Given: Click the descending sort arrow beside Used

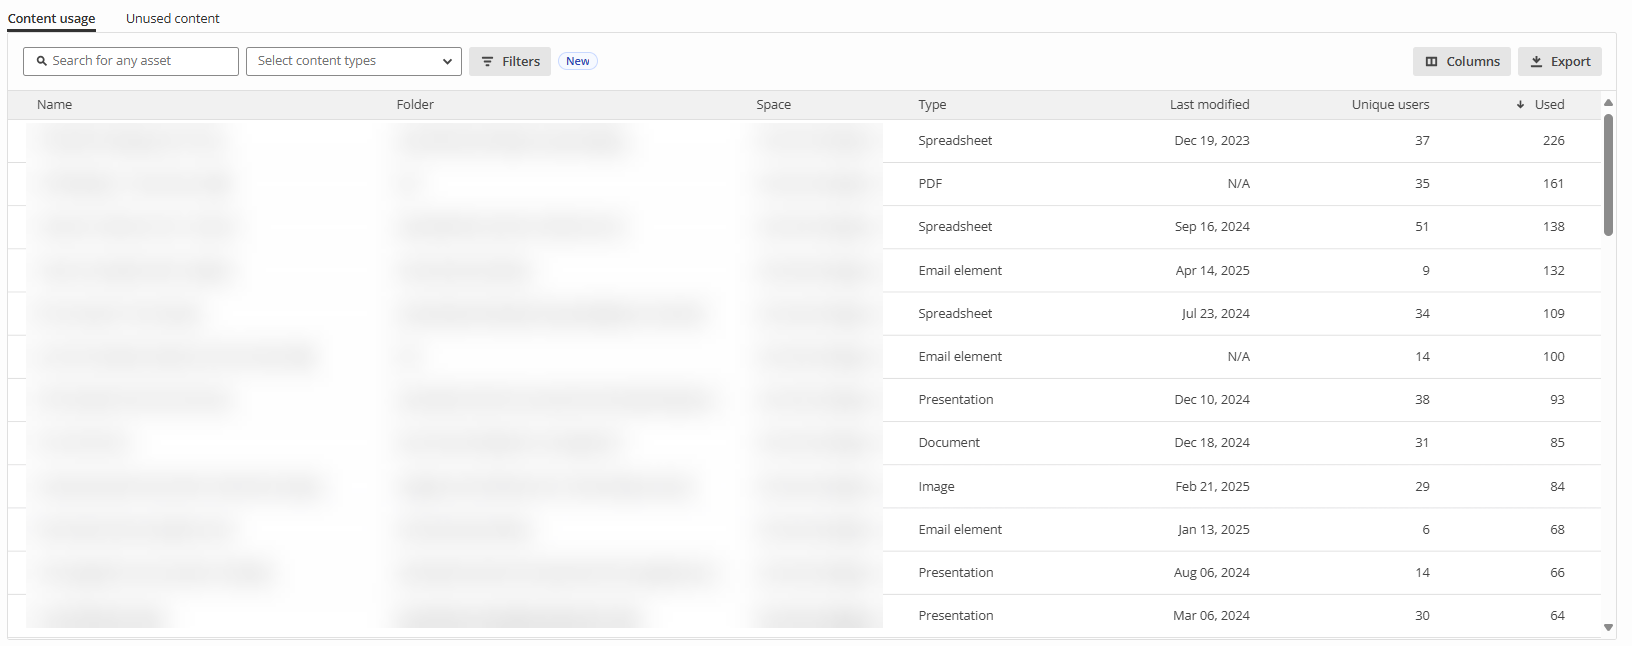Looking at the screenshot, I should [x=1520, y=105].
